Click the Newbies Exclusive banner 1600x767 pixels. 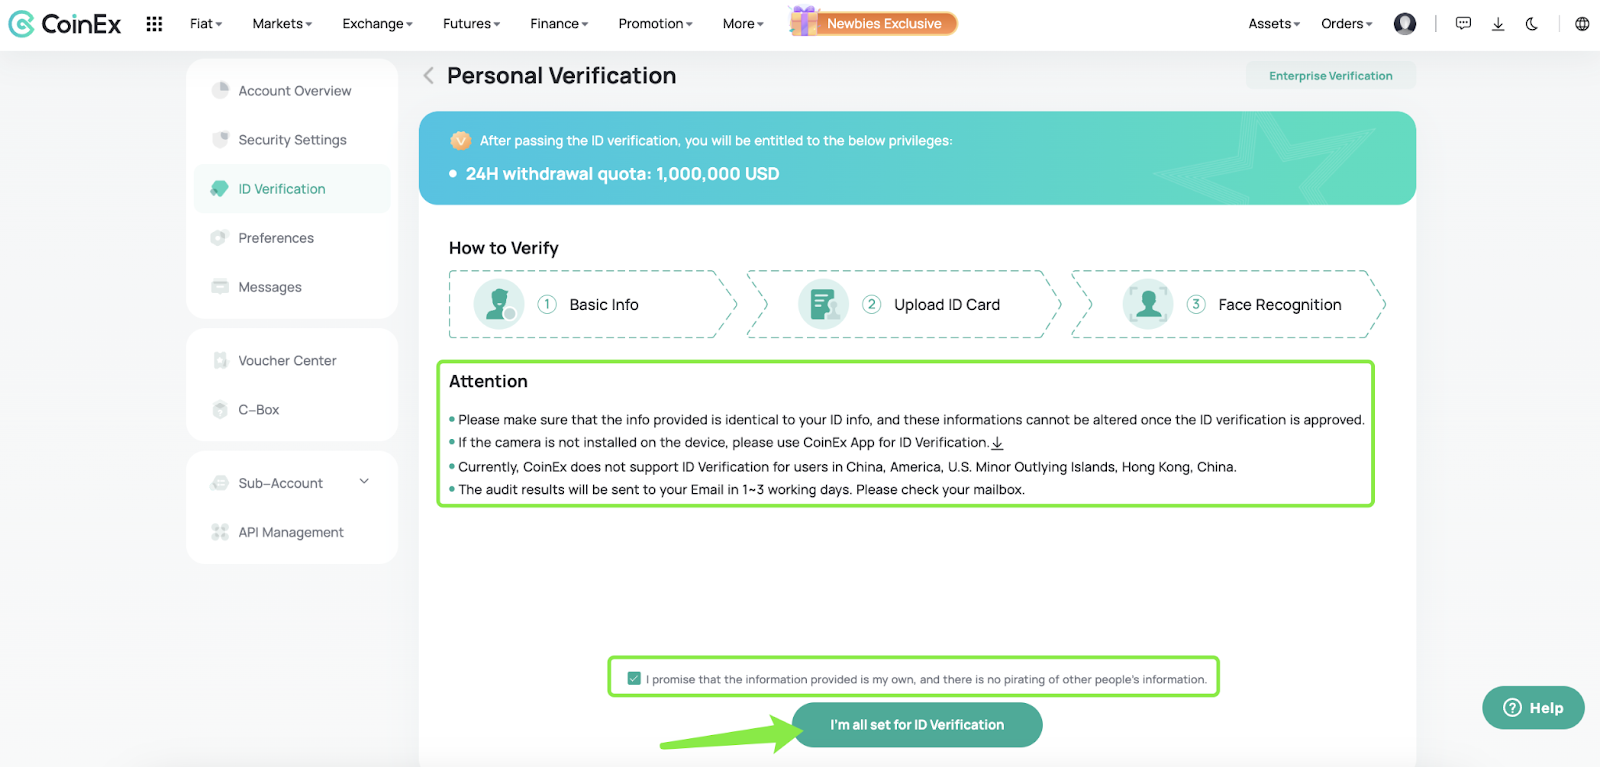(874, 22)
